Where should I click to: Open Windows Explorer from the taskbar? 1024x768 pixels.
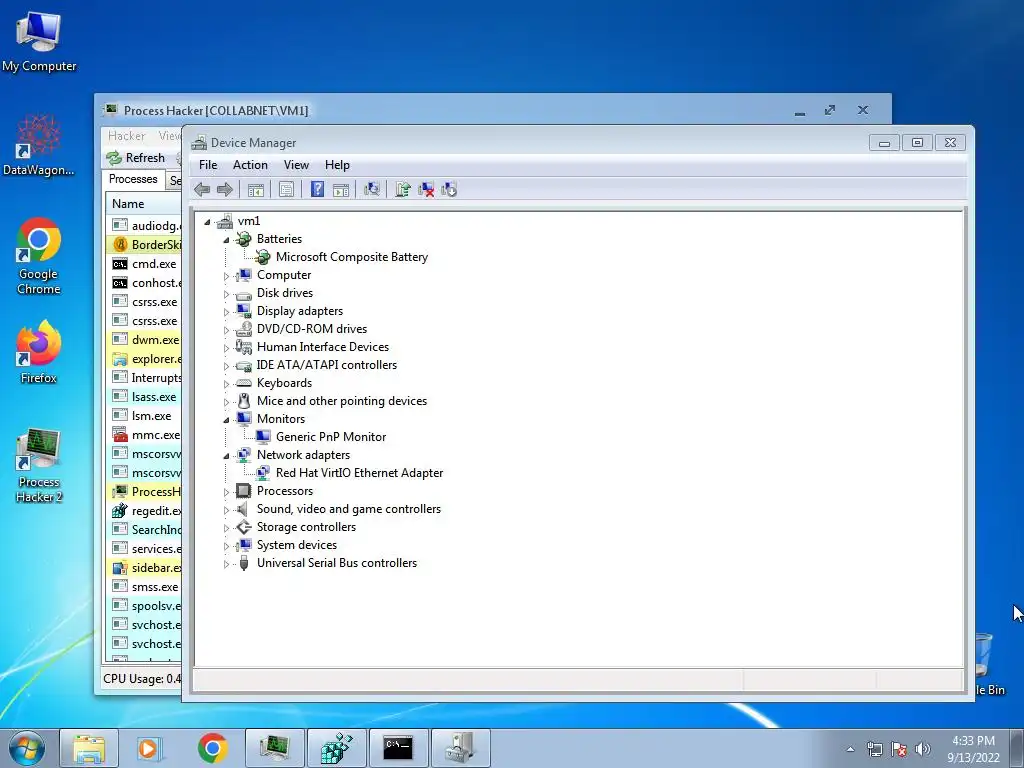point(89,748)
